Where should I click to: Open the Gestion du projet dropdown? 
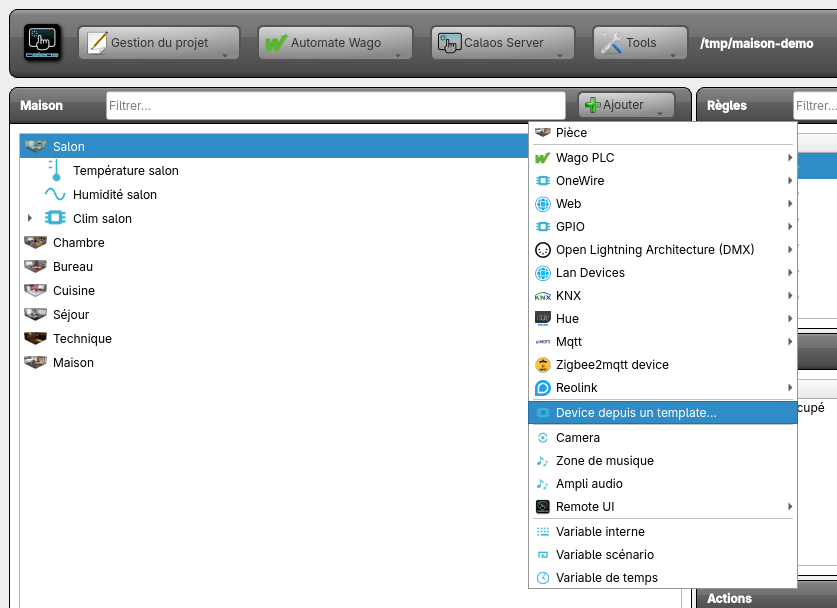159,43
